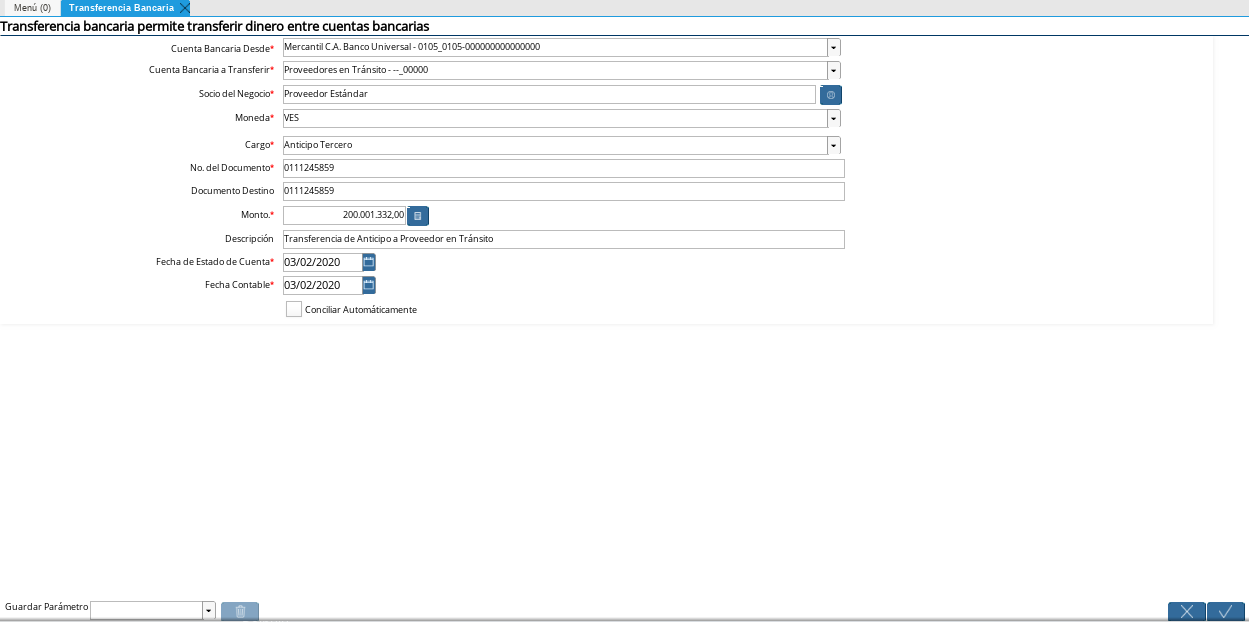Click the Guardar Parámetro input box
This screenshot has width=1249, height=622.
point(146,610)
